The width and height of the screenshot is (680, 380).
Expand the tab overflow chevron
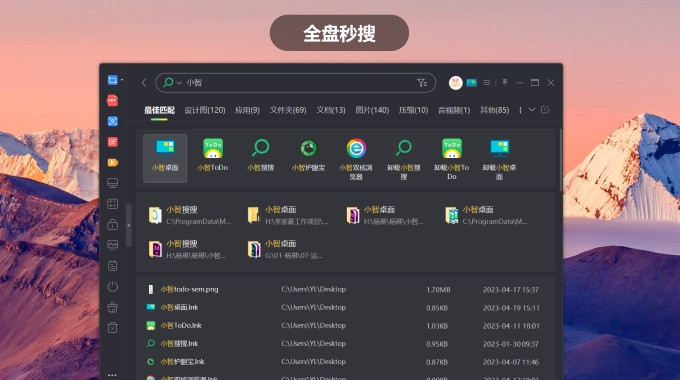tap(532, 110)
